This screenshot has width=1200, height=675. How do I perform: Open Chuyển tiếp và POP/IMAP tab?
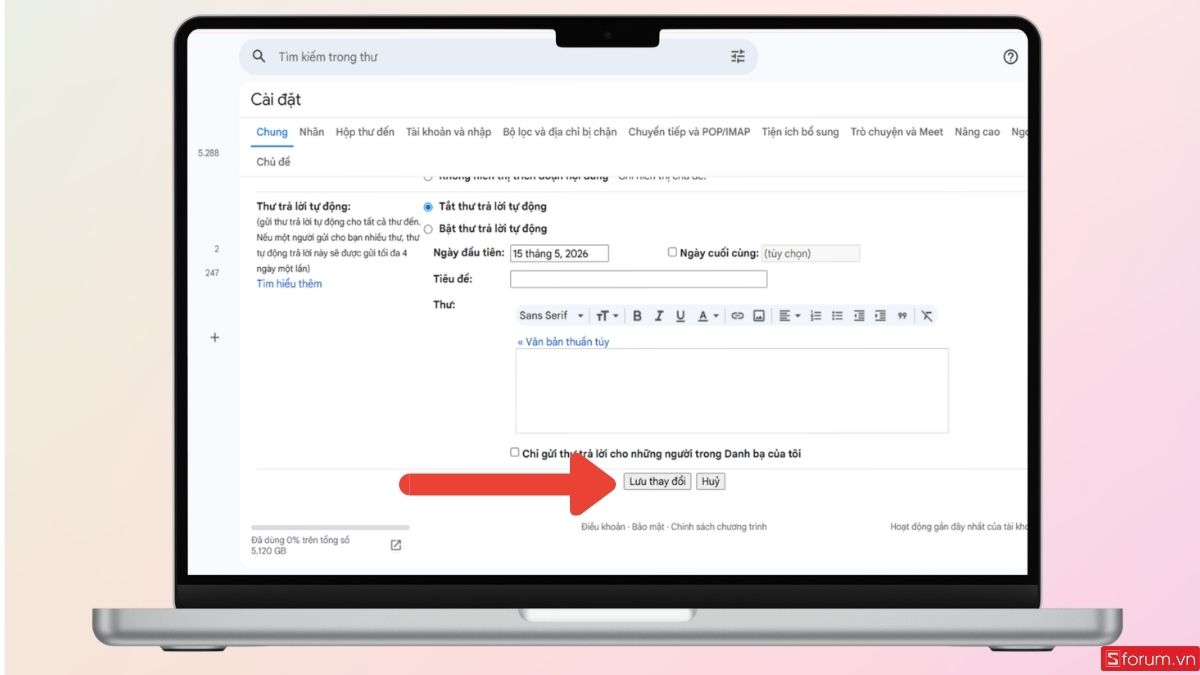tap(689, 132)
